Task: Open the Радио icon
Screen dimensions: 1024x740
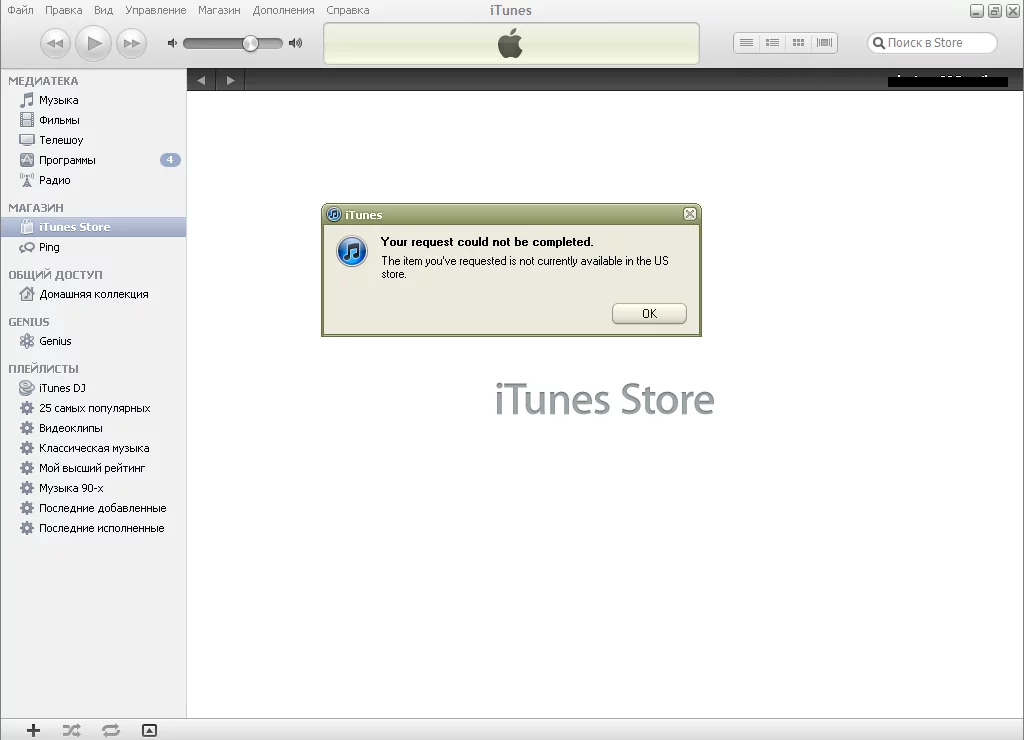Action: coord(27,180)
